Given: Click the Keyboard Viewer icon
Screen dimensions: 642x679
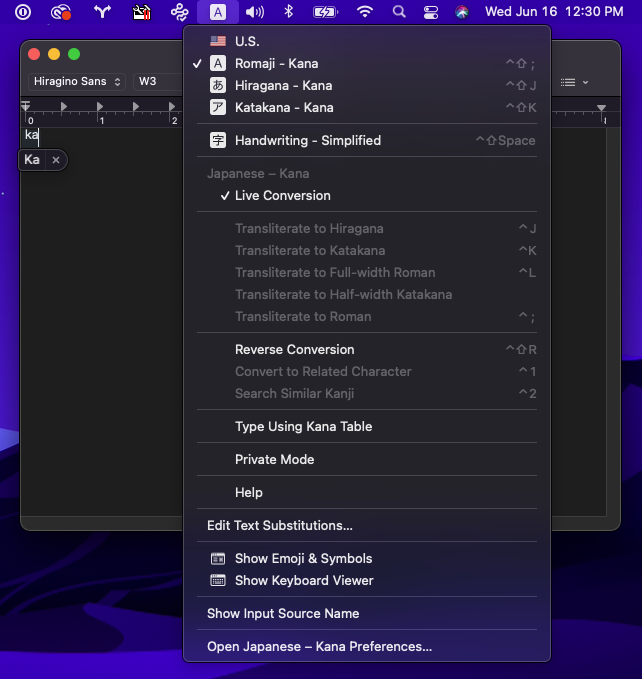Looking at the screenshot, I should pyautogui.click(x=218, y=580).
